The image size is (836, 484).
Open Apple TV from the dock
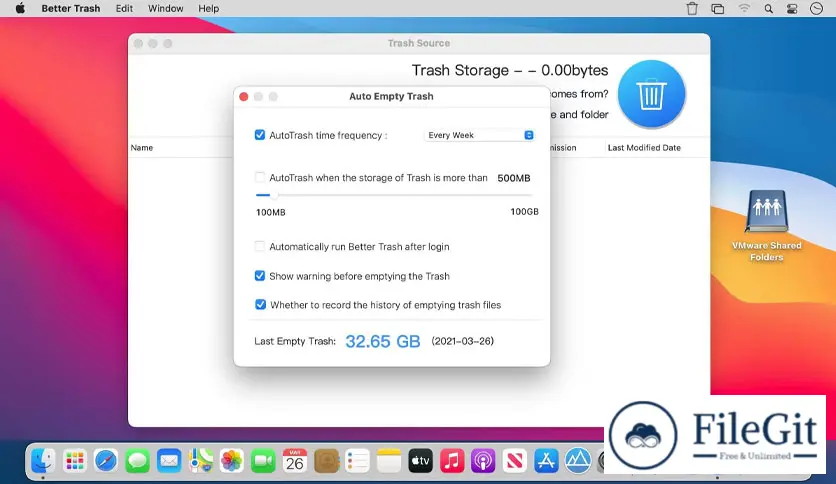421,461
